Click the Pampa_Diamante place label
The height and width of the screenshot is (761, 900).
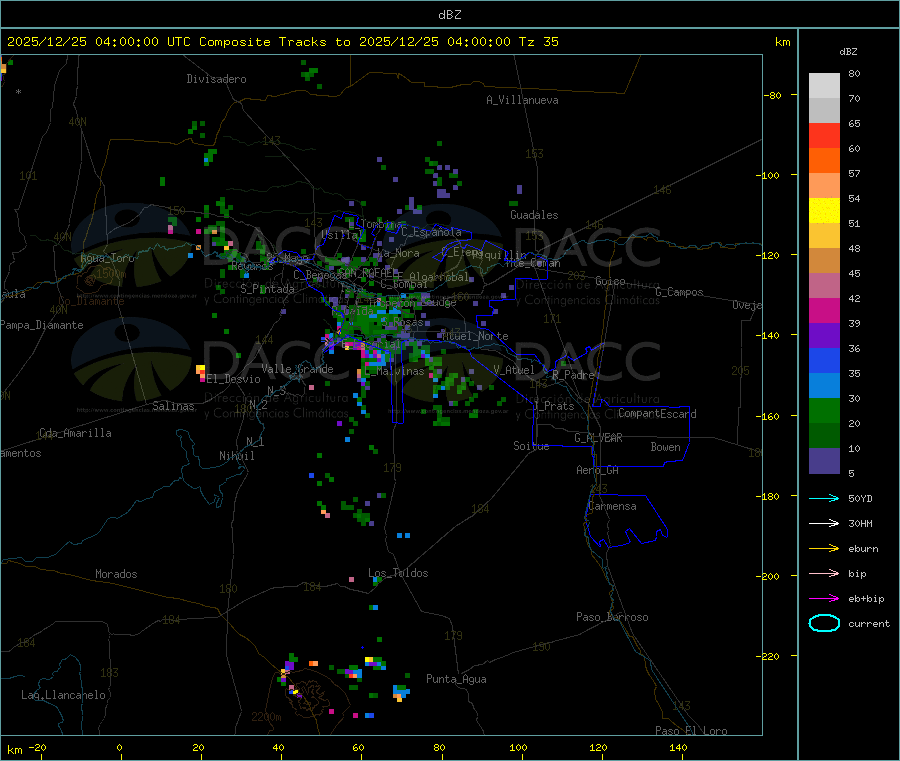tap(41, 325)
